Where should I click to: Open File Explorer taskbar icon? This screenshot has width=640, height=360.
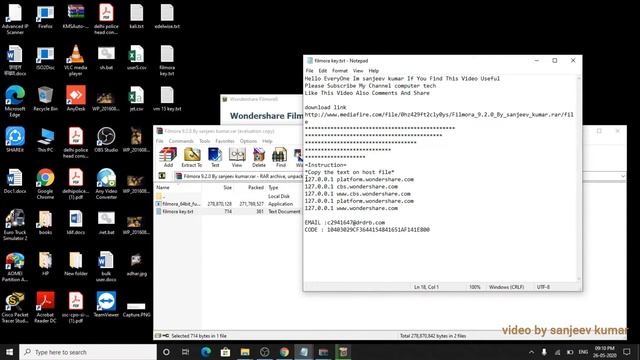[x=245, y=351]
